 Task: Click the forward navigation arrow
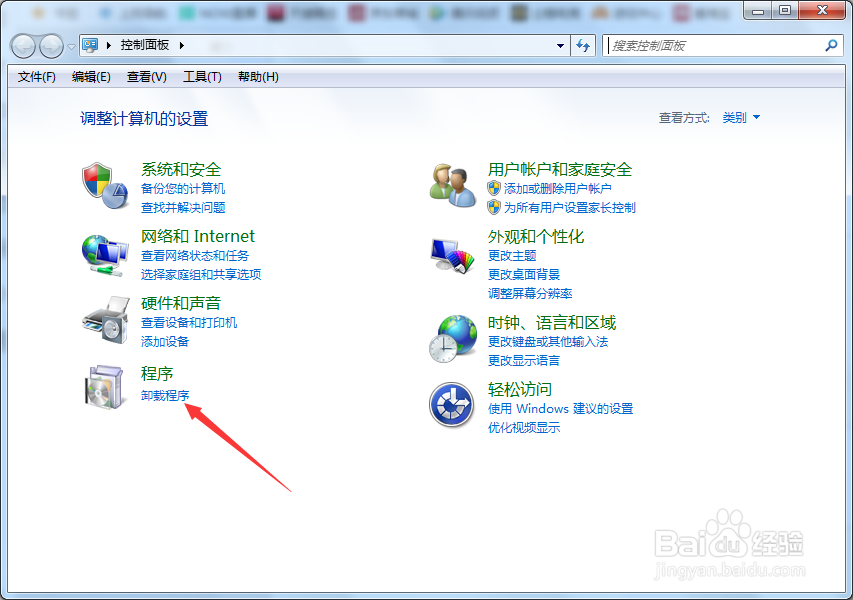pyautogui.click(x=49, y=45)
